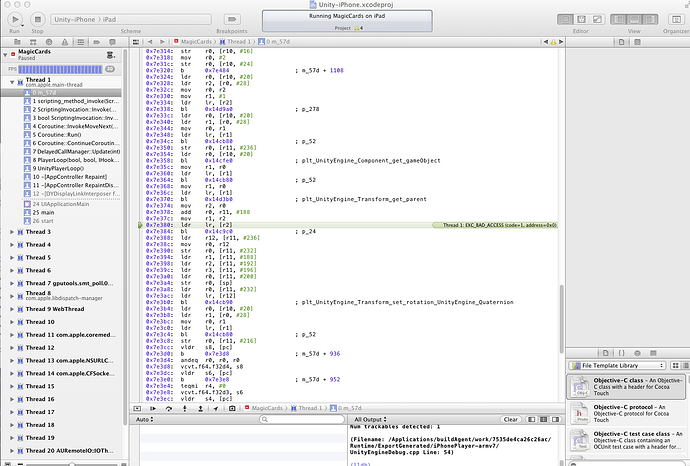Open the Unity-iPhone iPad scheme selector
This screenshot has width=690, height=466.
131,19
